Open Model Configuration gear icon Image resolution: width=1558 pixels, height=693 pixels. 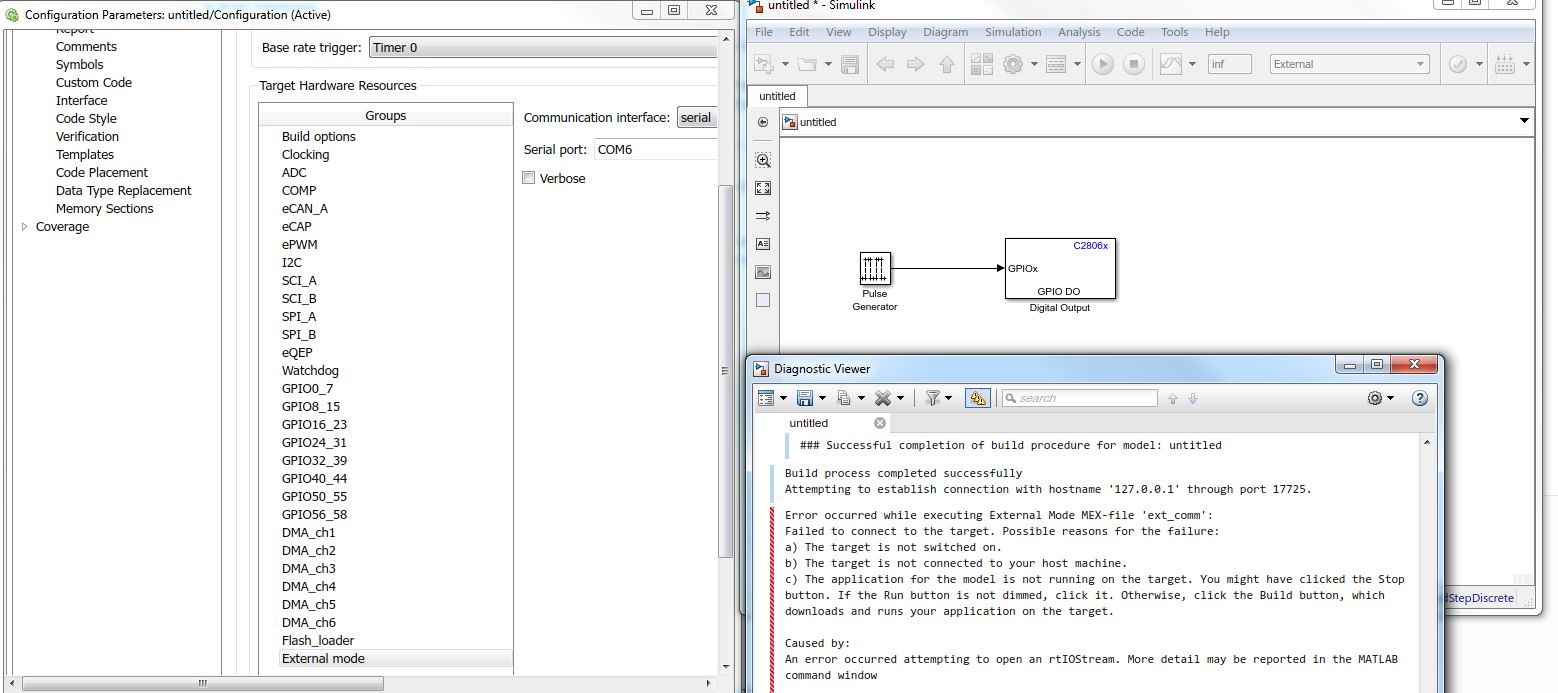pyautogui.click(x=1013, y=64)
